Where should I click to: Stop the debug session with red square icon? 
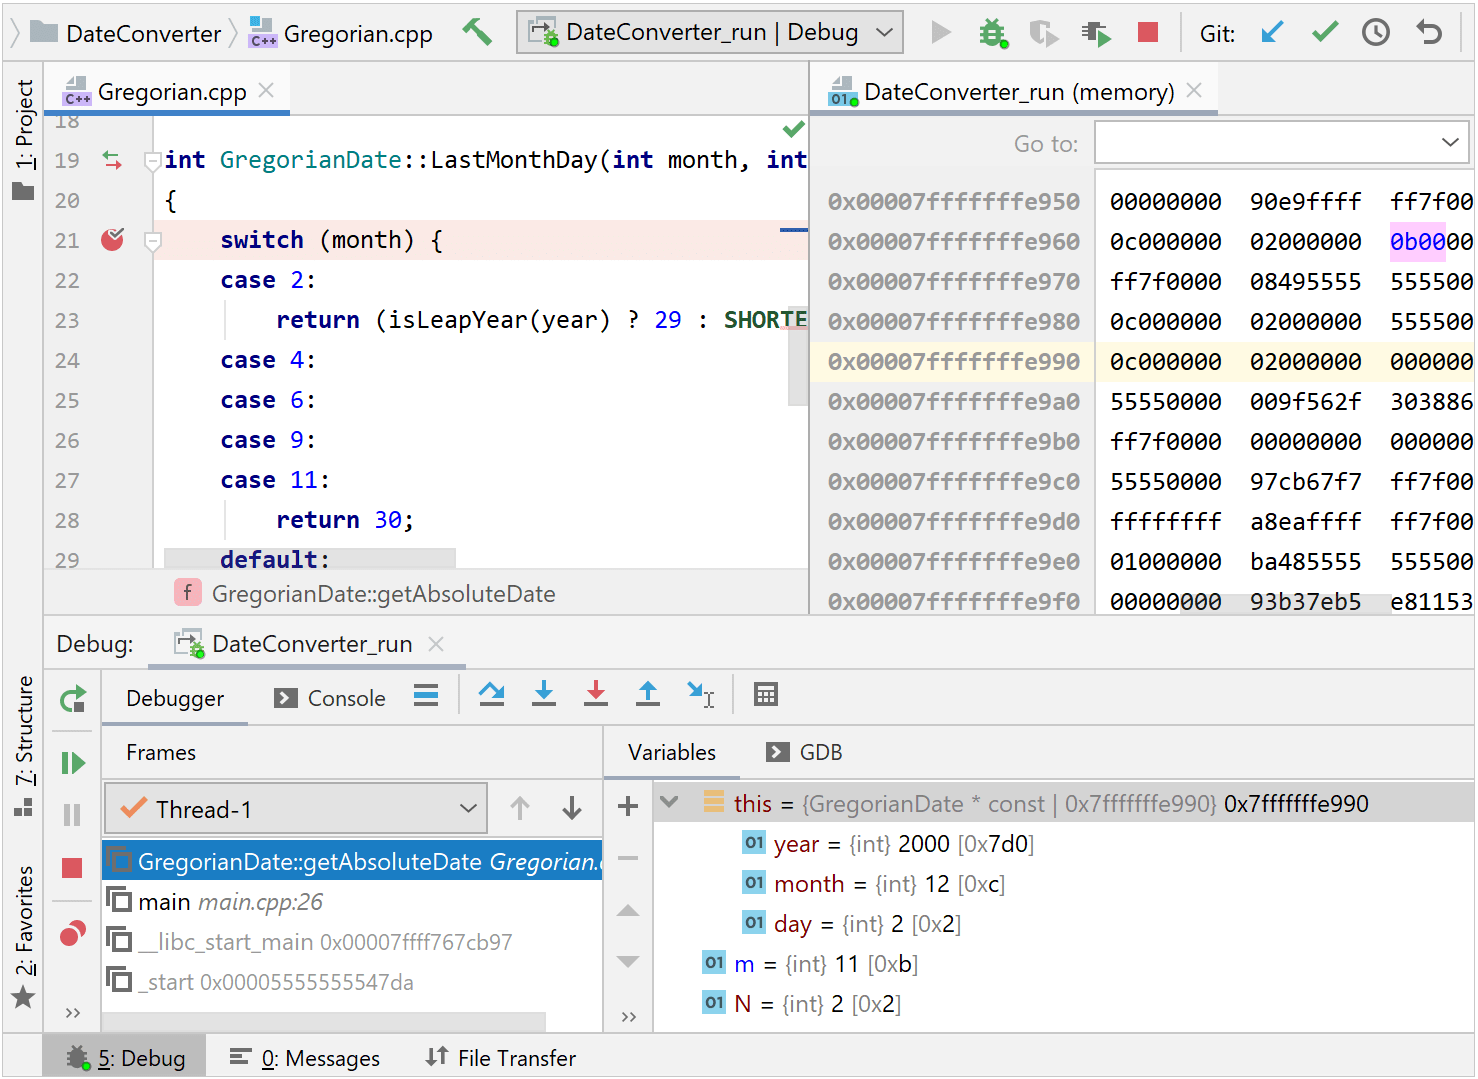point(1147,32)
